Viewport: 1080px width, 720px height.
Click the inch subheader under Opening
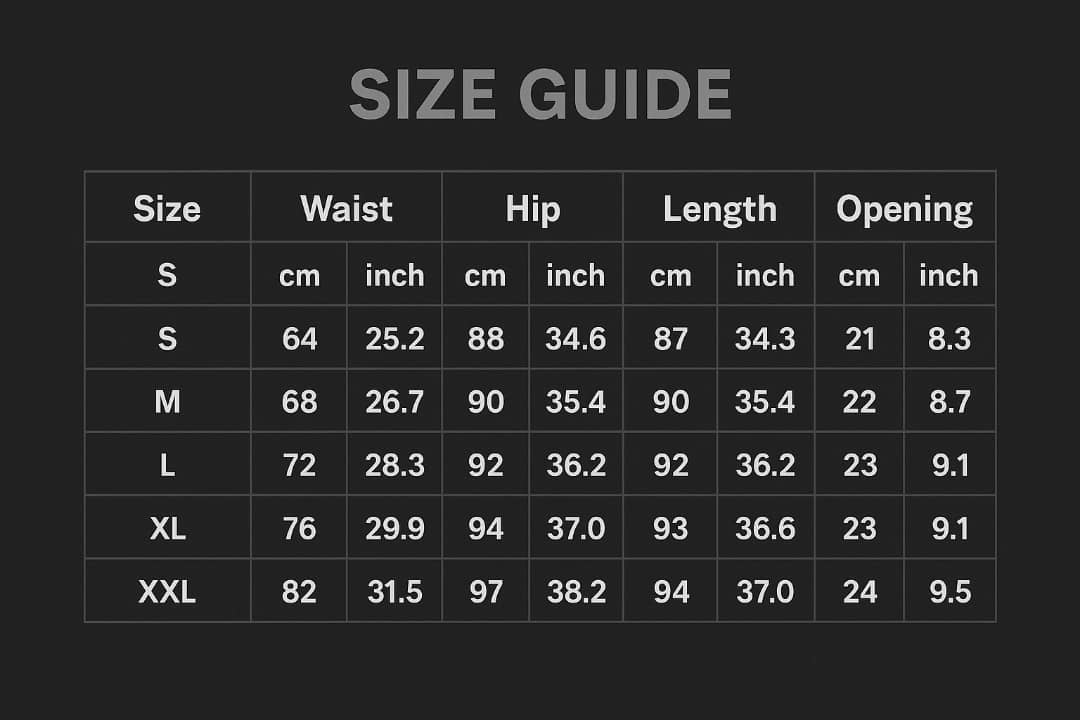point(949,275)
